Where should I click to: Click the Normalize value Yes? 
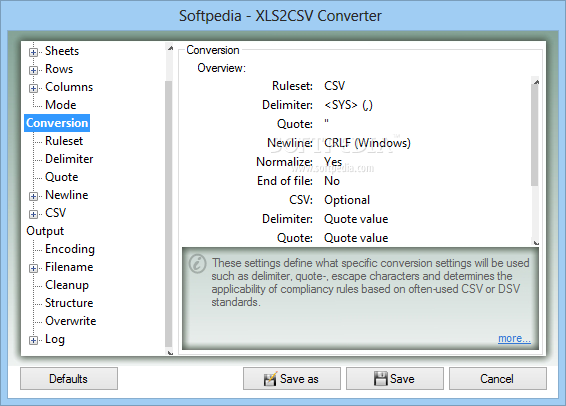point(333,162)
